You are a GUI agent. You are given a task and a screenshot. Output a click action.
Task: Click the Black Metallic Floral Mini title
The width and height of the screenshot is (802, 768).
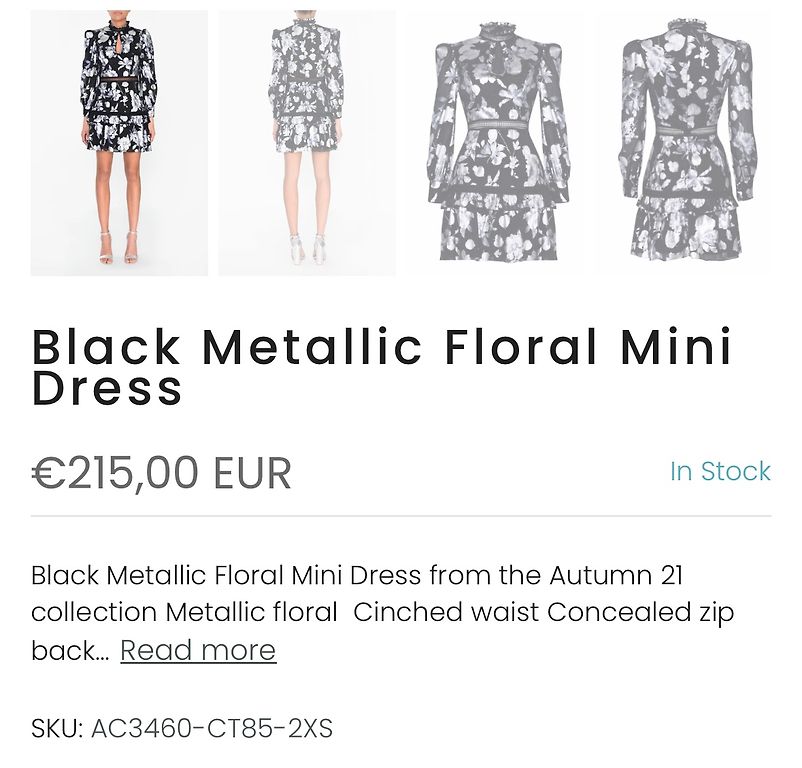pyautogui.click(x=382, y=347)
